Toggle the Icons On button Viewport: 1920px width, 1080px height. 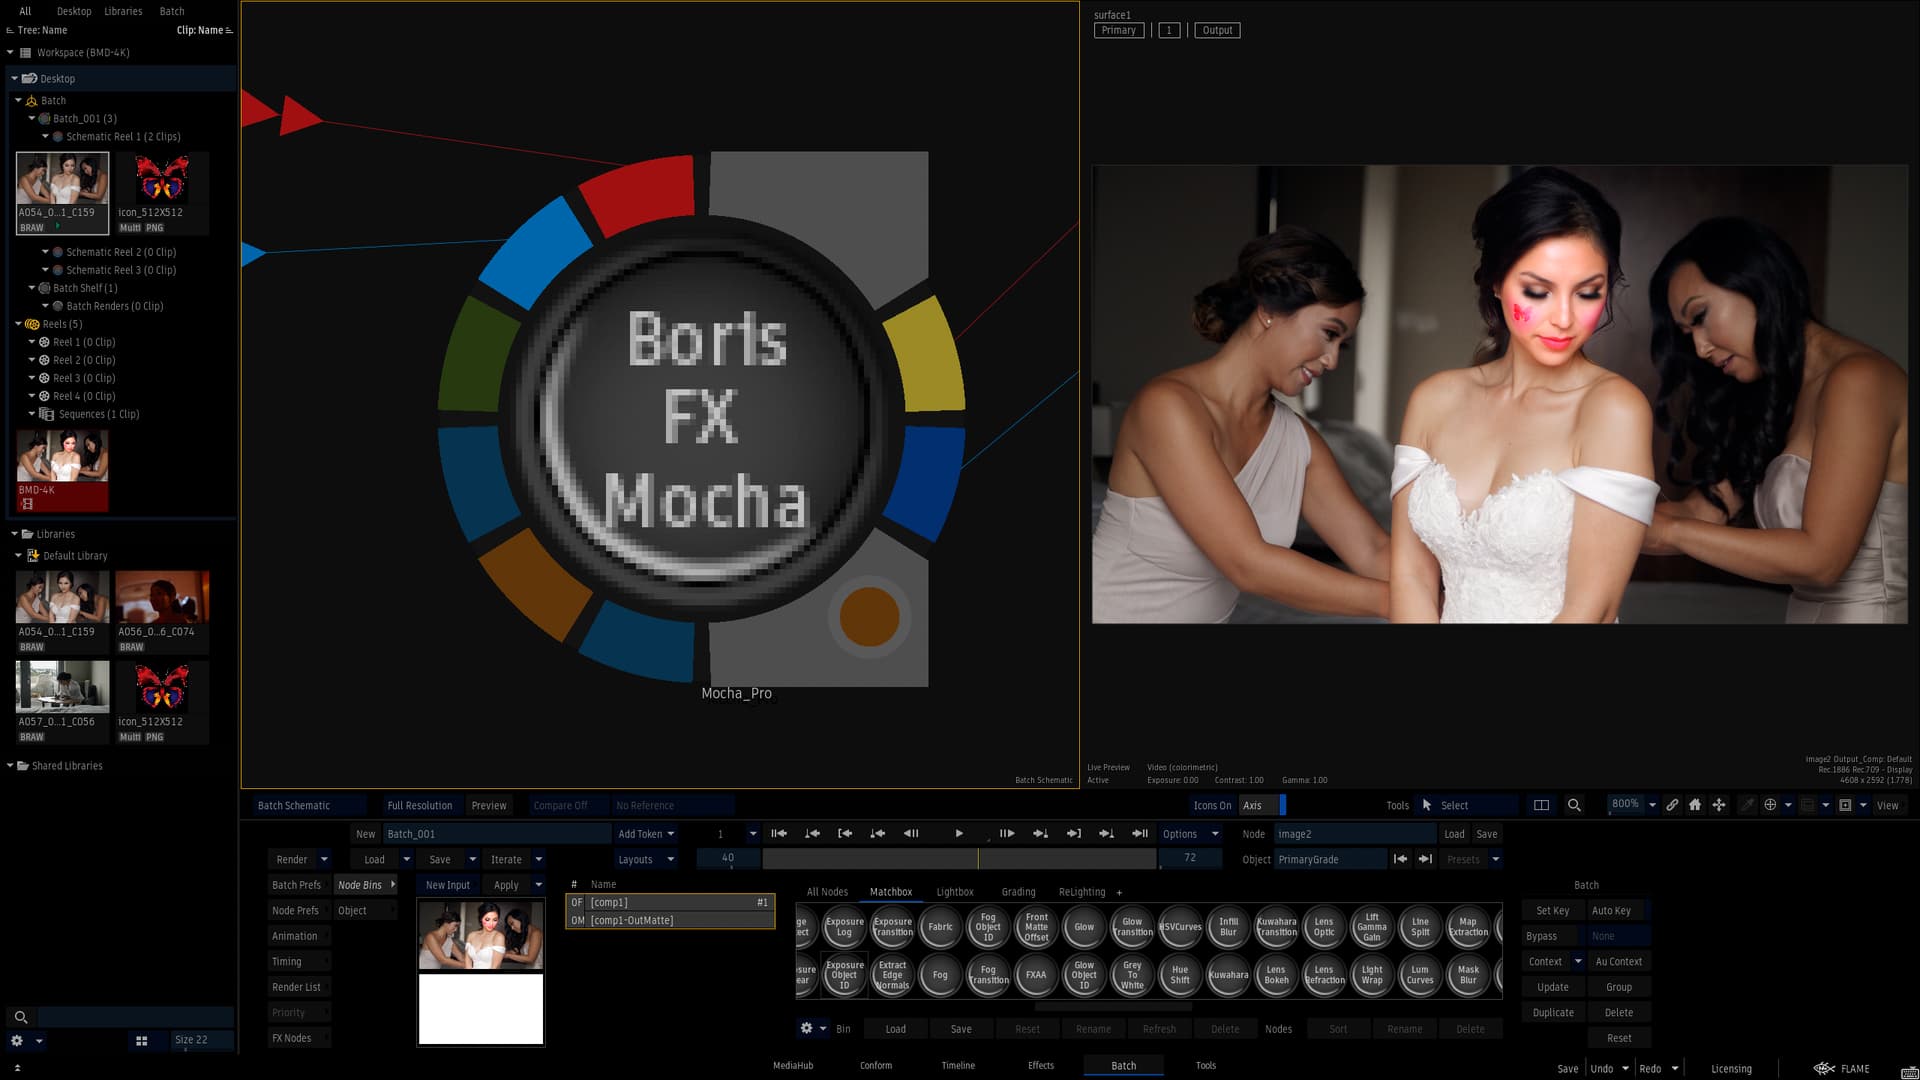tap(1212, 806)
